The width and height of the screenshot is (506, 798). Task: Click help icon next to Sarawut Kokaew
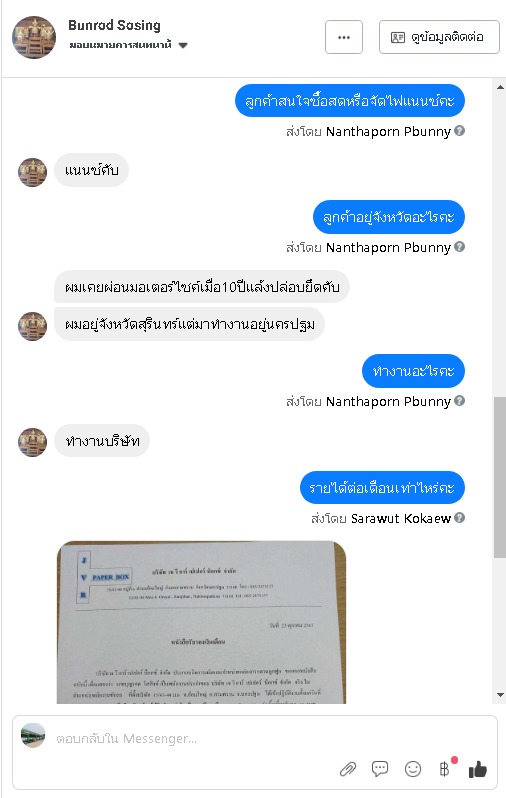[x=460, y=518]
